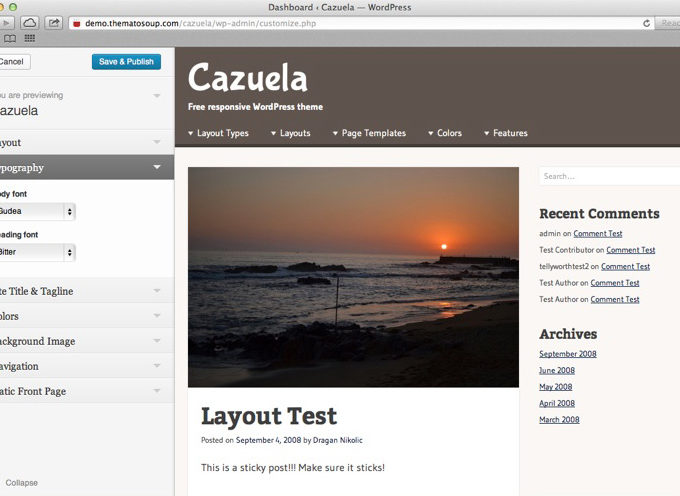Open the Heading font dropdown showing Bitter
The height and width of the screenshot is (496, 680).
click(37, 252)
